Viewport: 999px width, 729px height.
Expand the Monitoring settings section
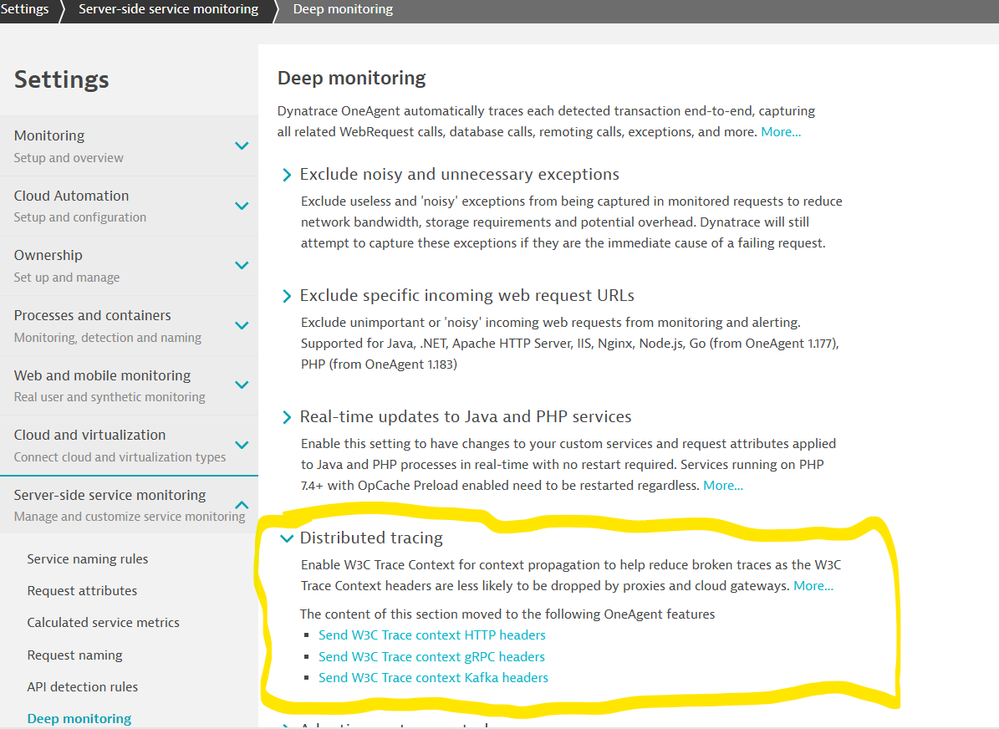[241, 146]
